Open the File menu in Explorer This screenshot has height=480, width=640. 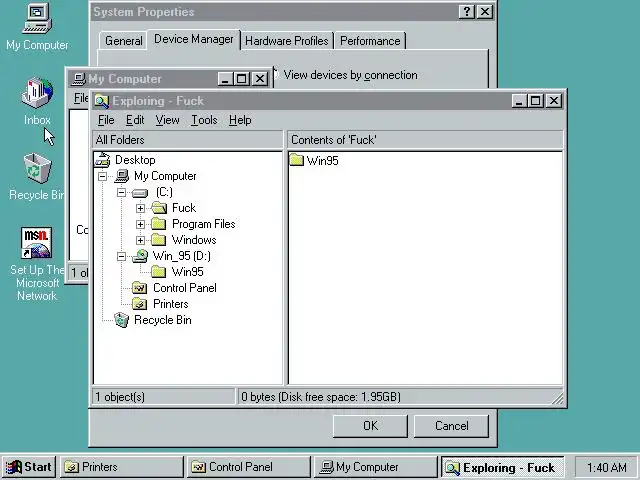click(106, 120)
